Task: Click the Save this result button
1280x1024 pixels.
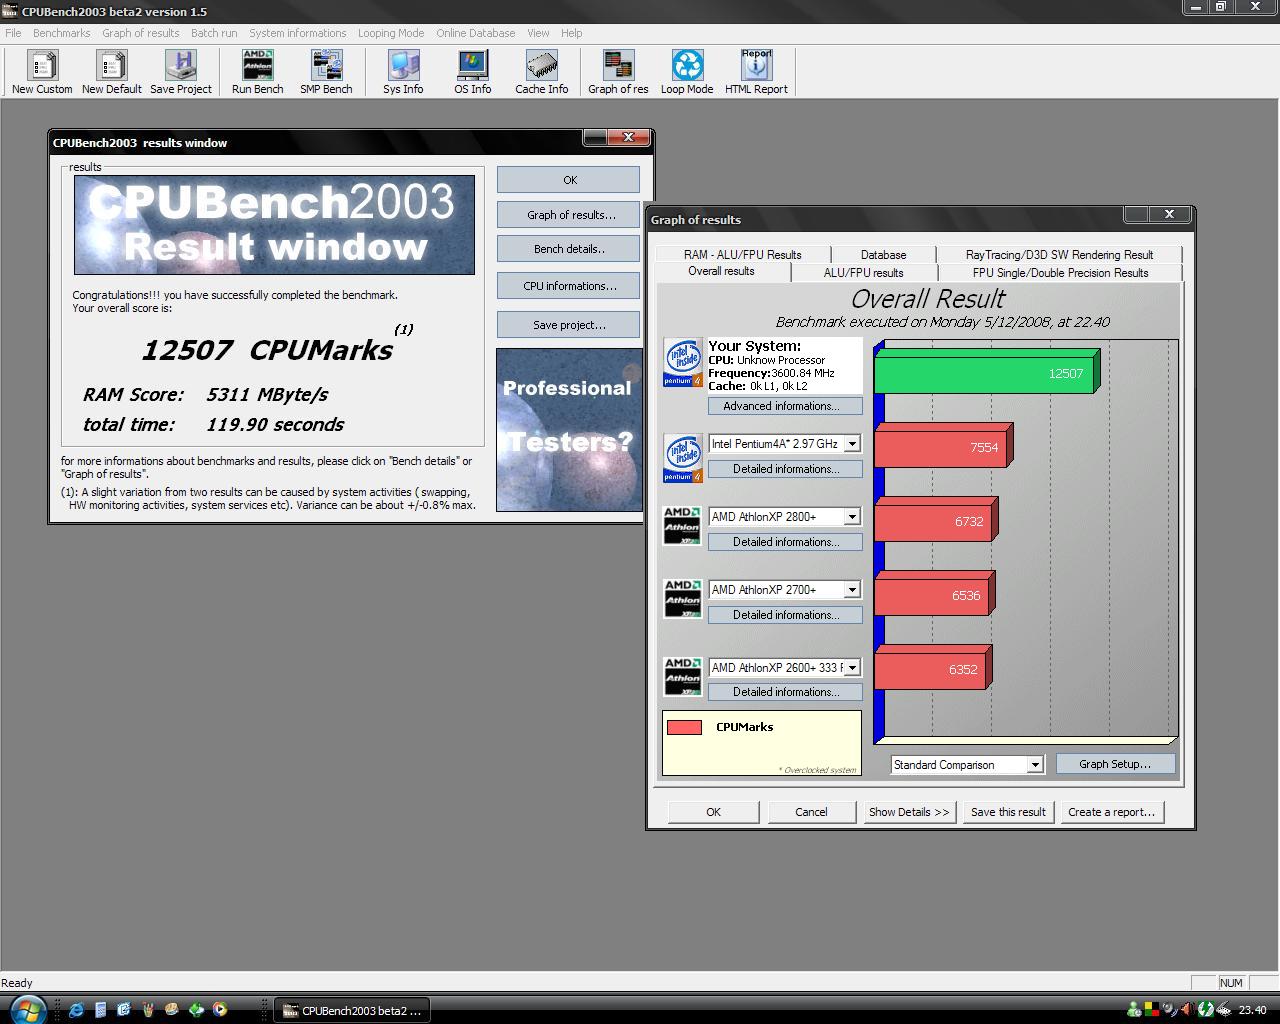Action: [1008, 812]
